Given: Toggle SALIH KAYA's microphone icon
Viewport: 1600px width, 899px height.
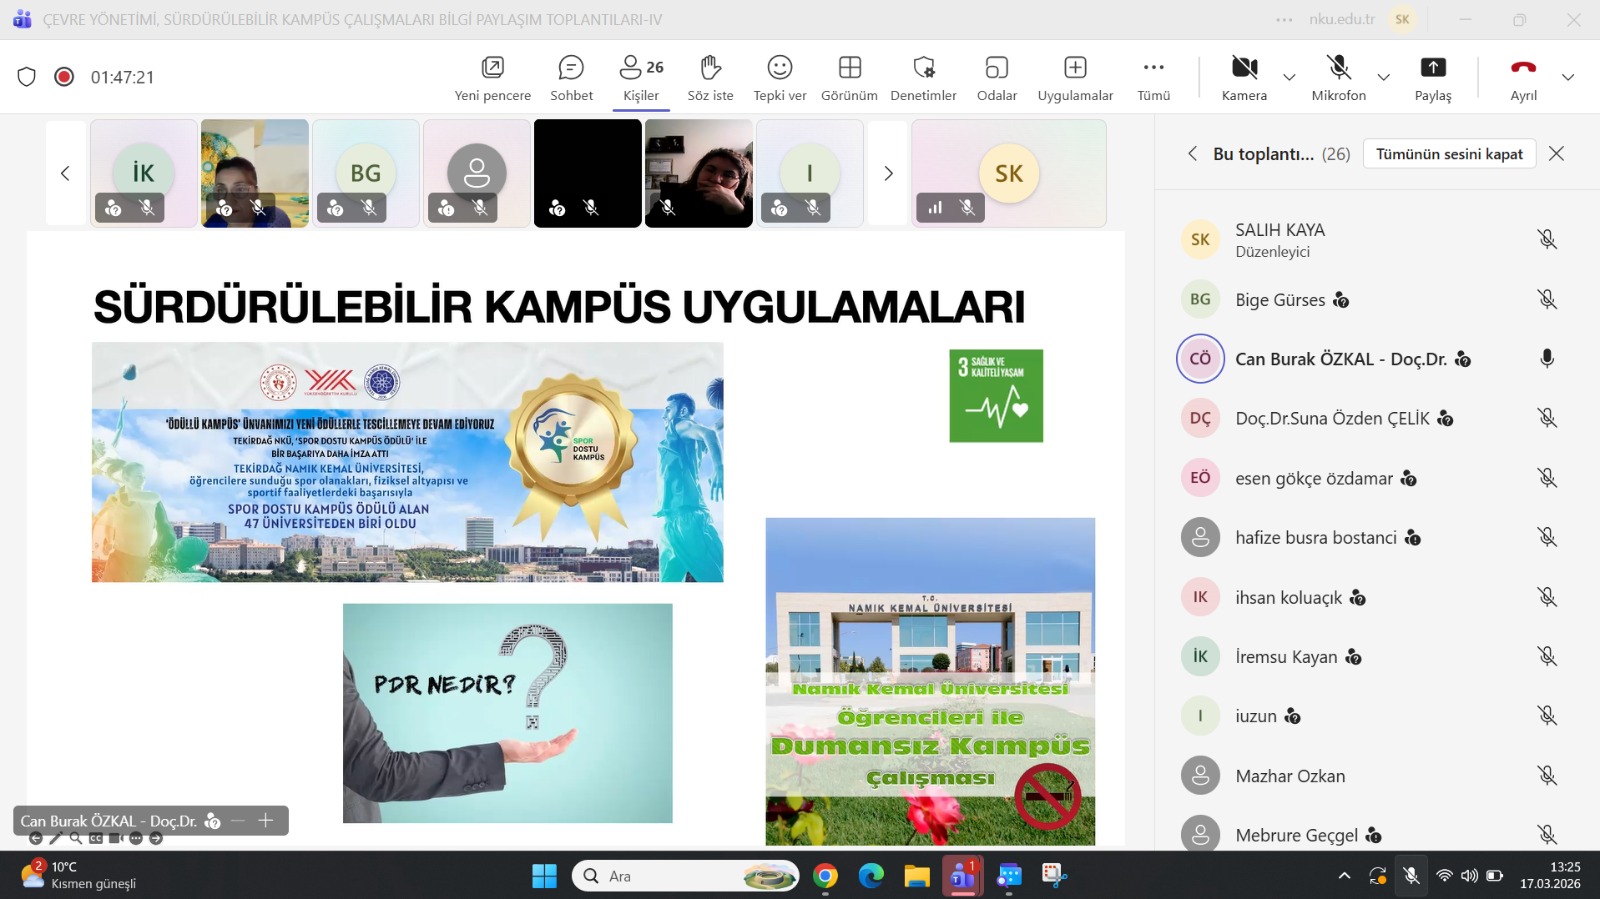Looking at the screenshot, I should (x=1547, y=239).
